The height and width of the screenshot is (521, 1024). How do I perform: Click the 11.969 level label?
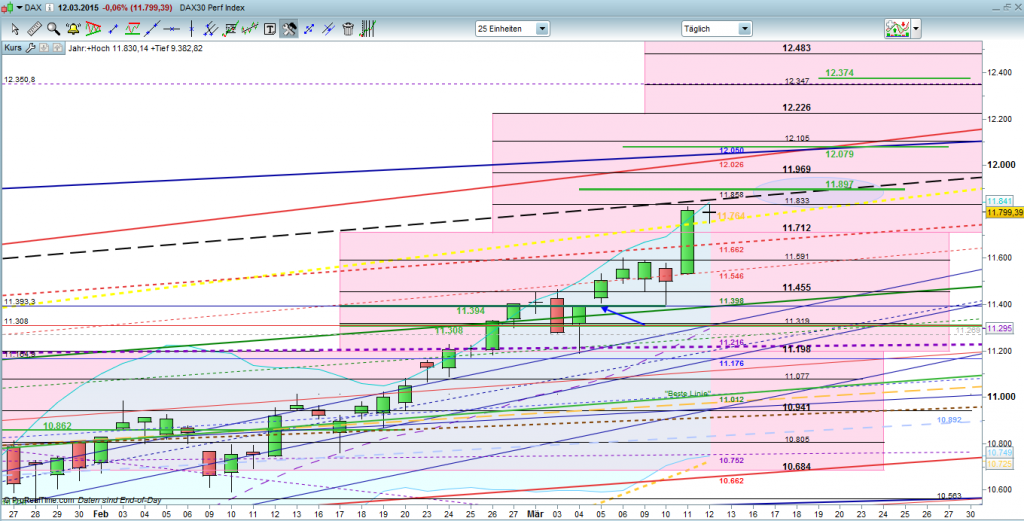(x=797, y=169)
